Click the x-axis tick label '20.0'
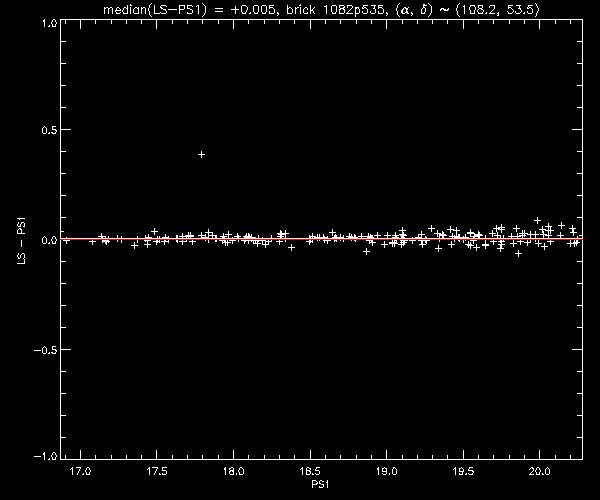The height and width of the screenshot is (500, 600). click(x=540, y=471)
